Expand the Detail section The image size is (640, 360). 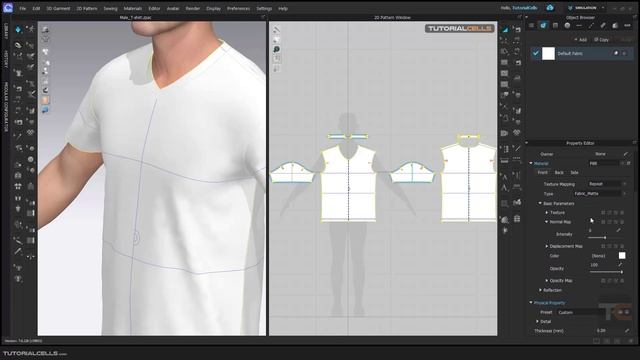point(537,322)
